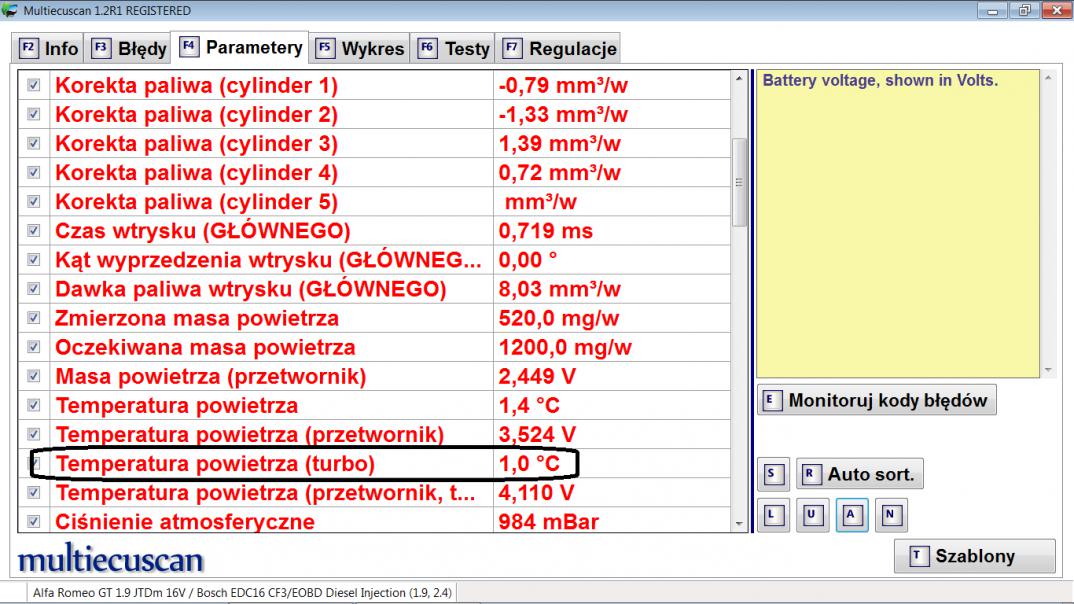Select the A button icon

pyautogui.click(x=852, y=515)
